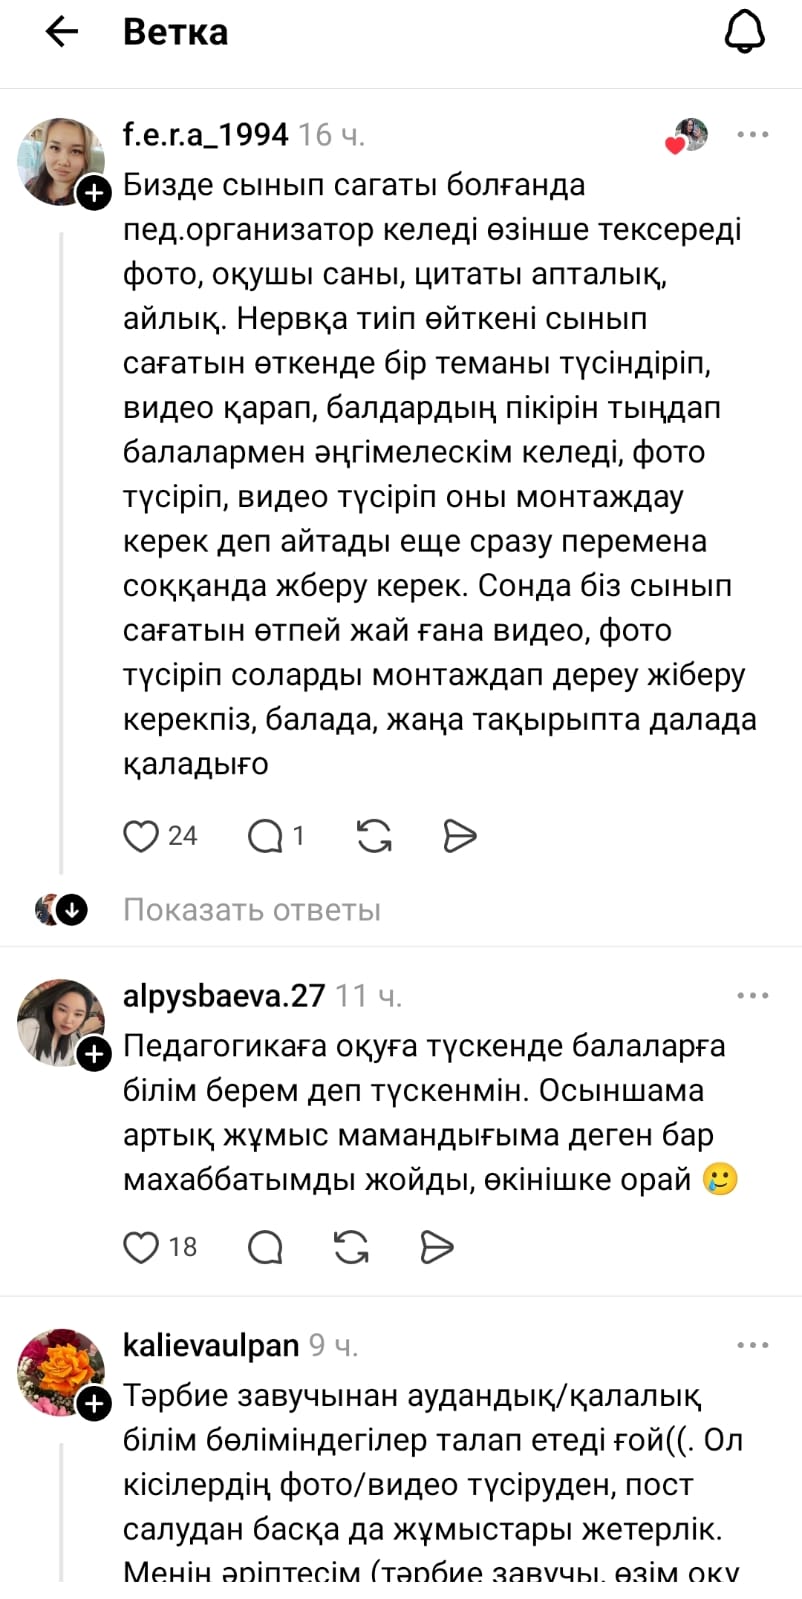Open the f.e.r.a_1994 profile username
The width and height of the screenshot is (802, 1599).
click(205, 134)
